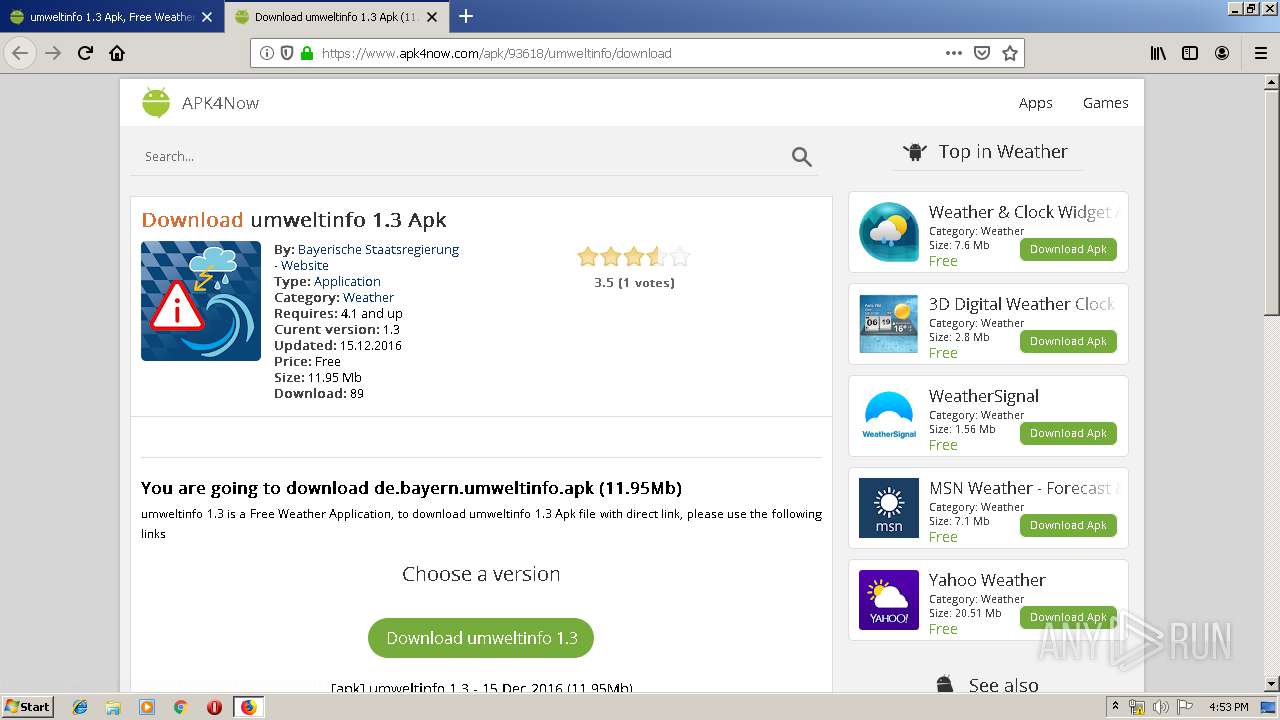Image resolution: width=1280 pixels, height=720 pixels.
Task: Show hidden system tray icons
Action: (x=1115, y=707)
